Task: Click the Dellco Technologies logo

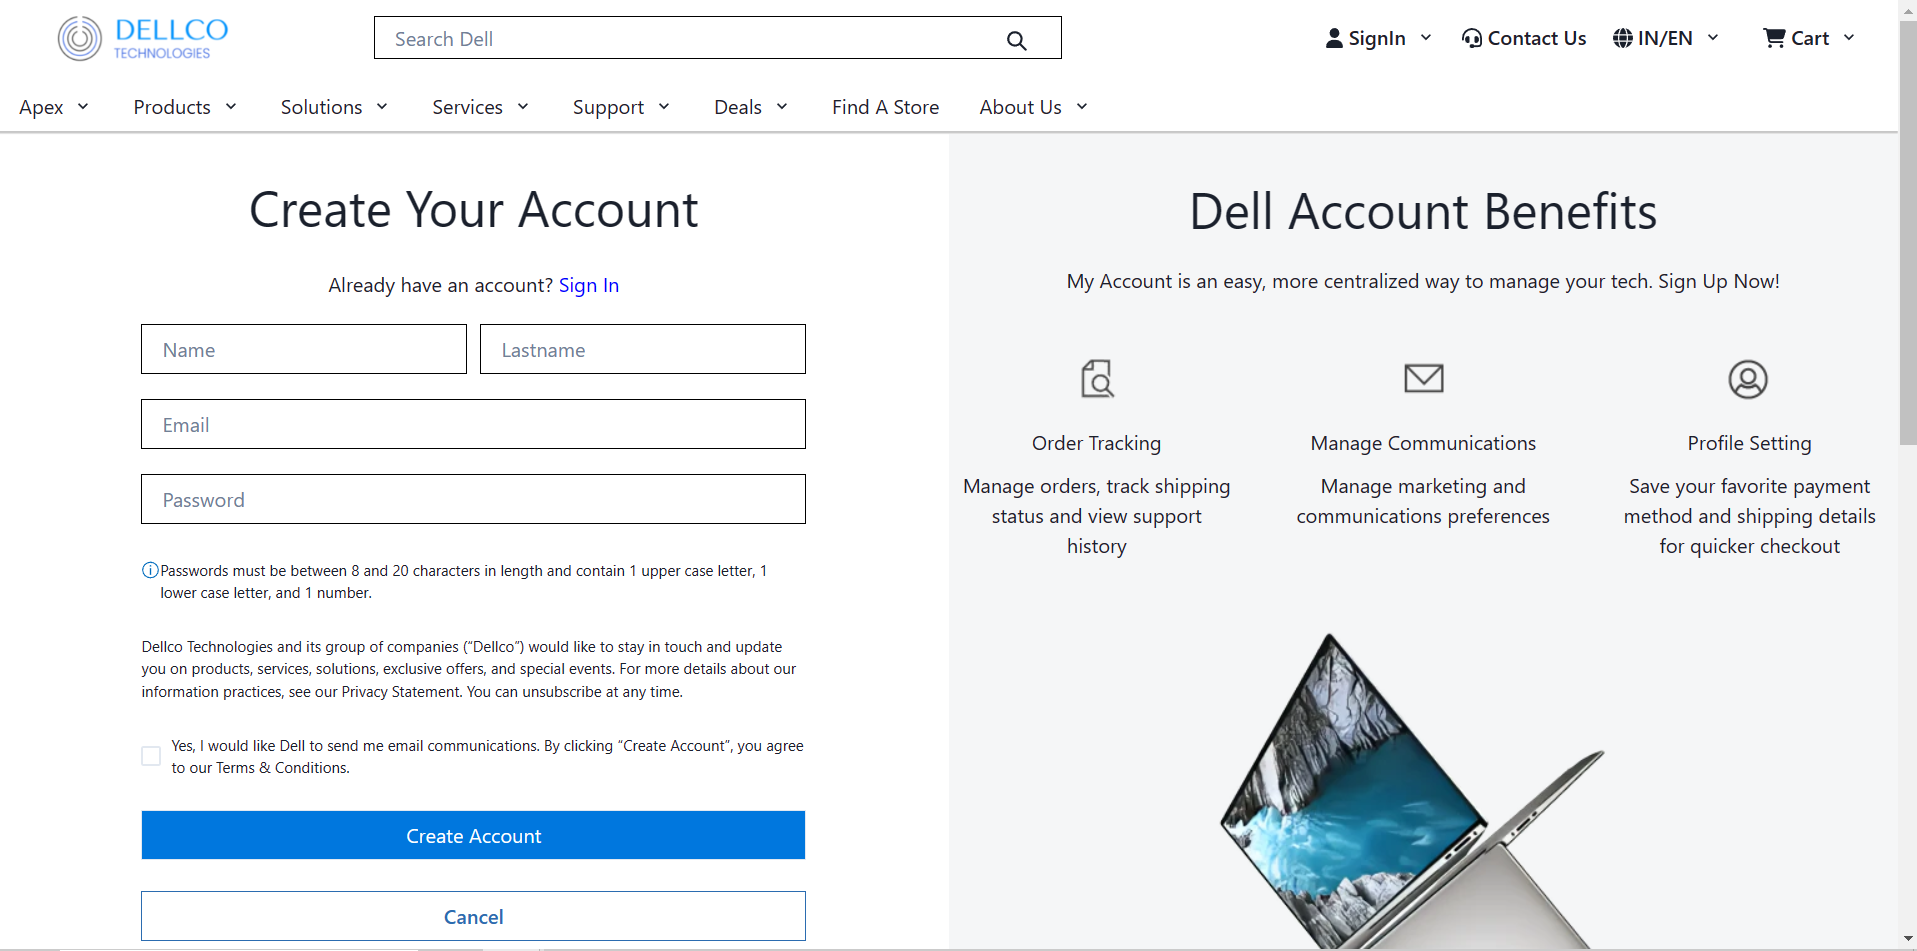Action: coord(143,38)
